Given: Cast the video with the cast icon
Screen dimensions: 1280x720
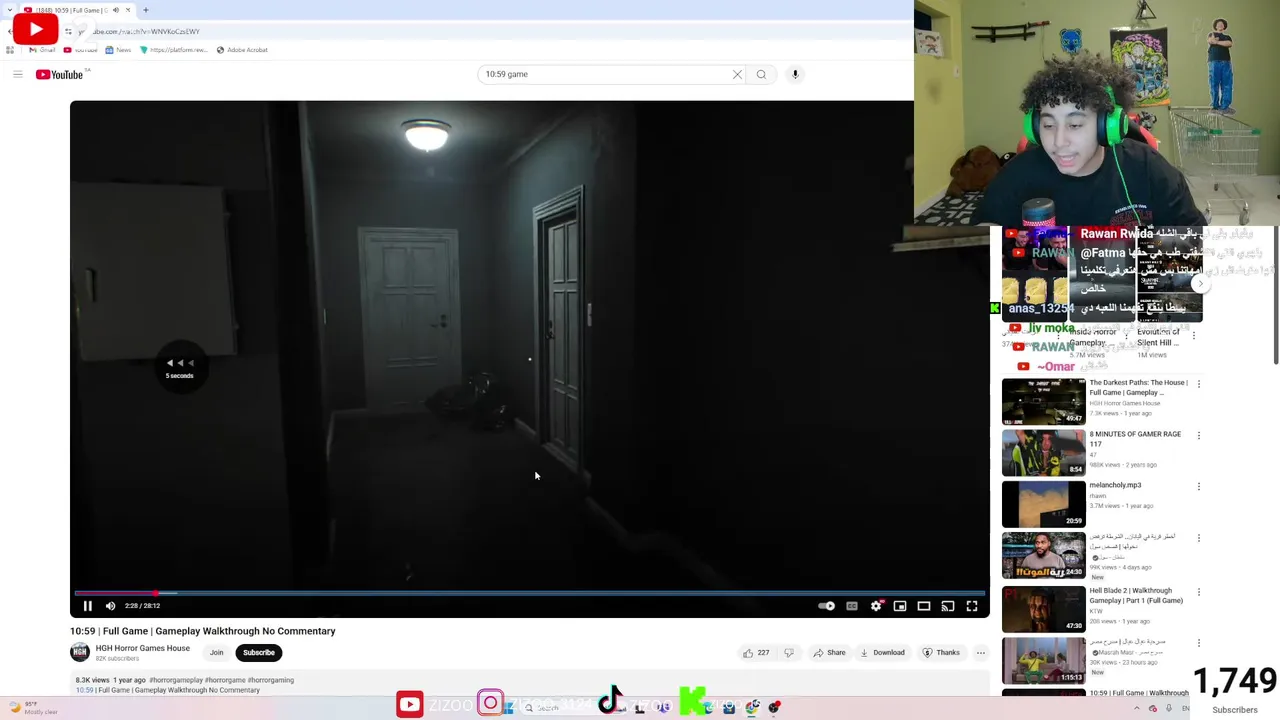Looking at the screenshot, I should [948, 606].
